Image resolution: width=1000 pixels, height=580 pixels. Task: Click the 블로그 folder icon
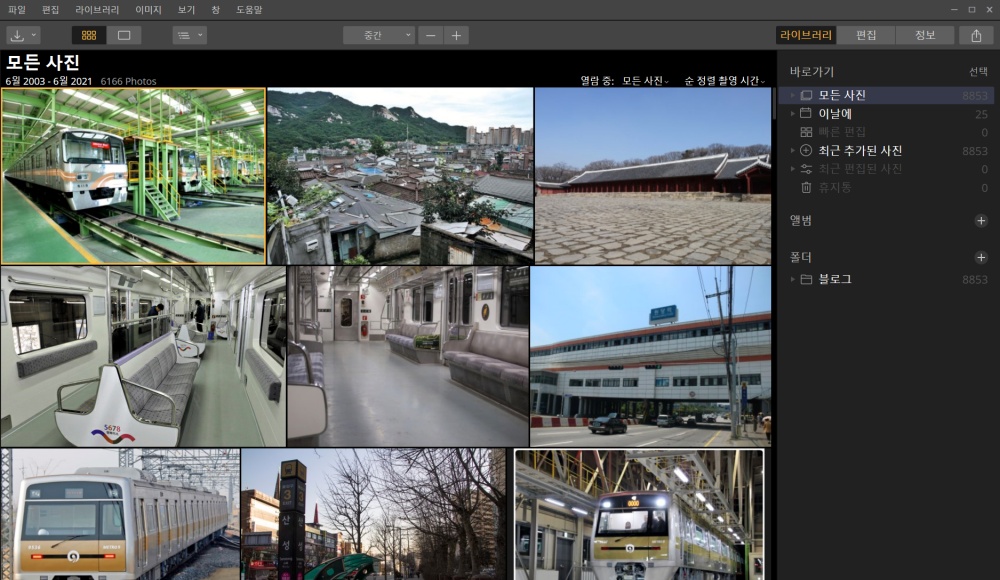806,279
